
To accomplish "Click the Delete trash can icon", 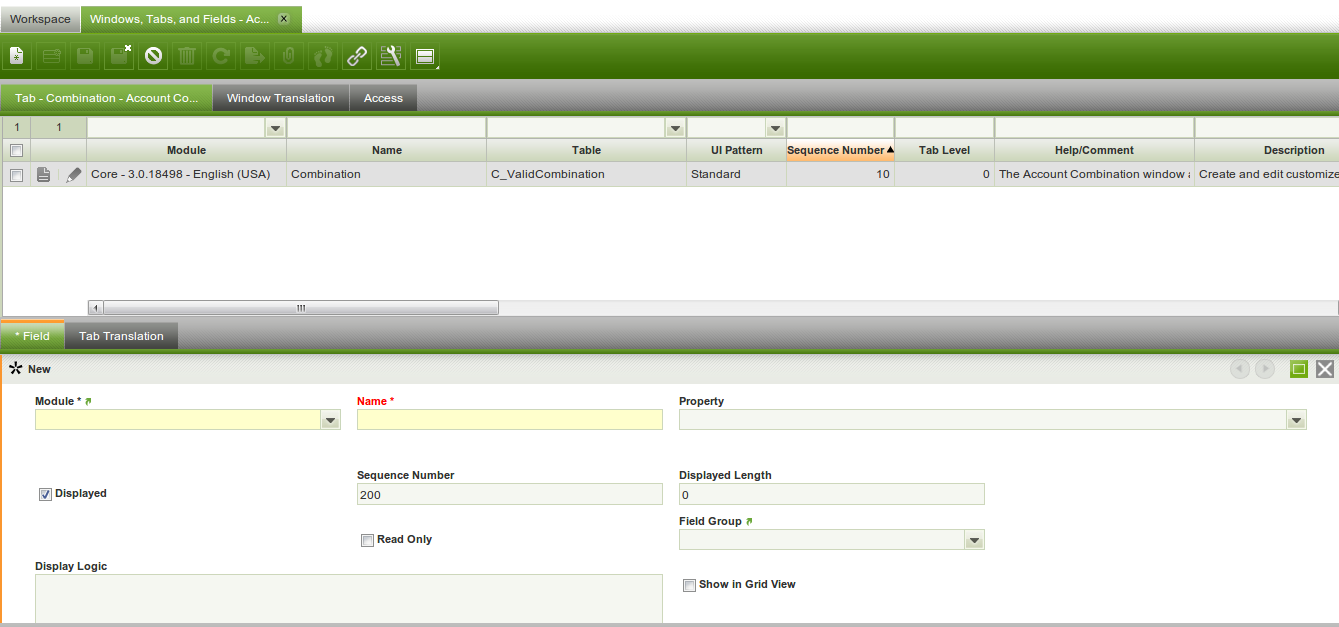I will pyautogui.click(x=187, y=56).
